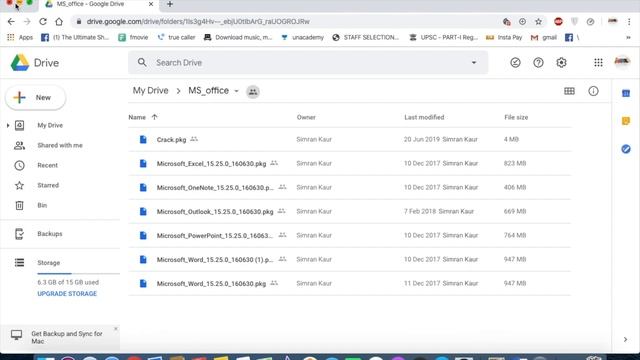This screenshot has height=360, width=640.
Task: Select the Crack.pkg file
Action: [349, 139]
